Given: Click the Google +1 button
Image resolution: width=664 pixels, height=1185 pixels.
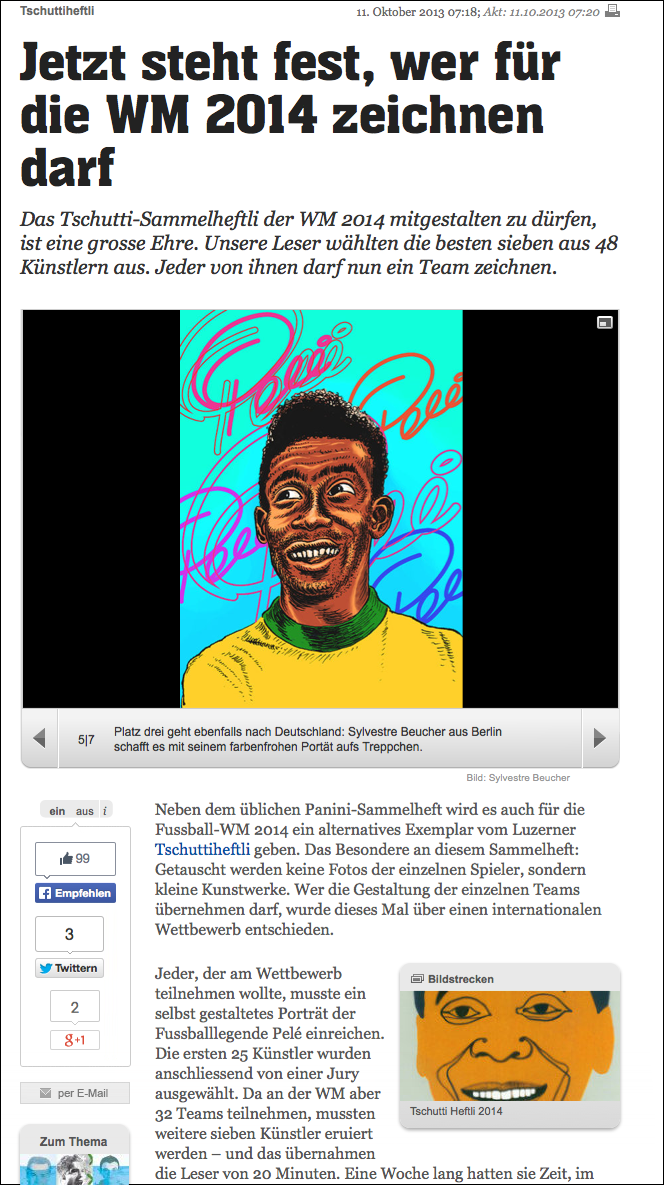Looking at the screenshot, I should (75, 1040).
